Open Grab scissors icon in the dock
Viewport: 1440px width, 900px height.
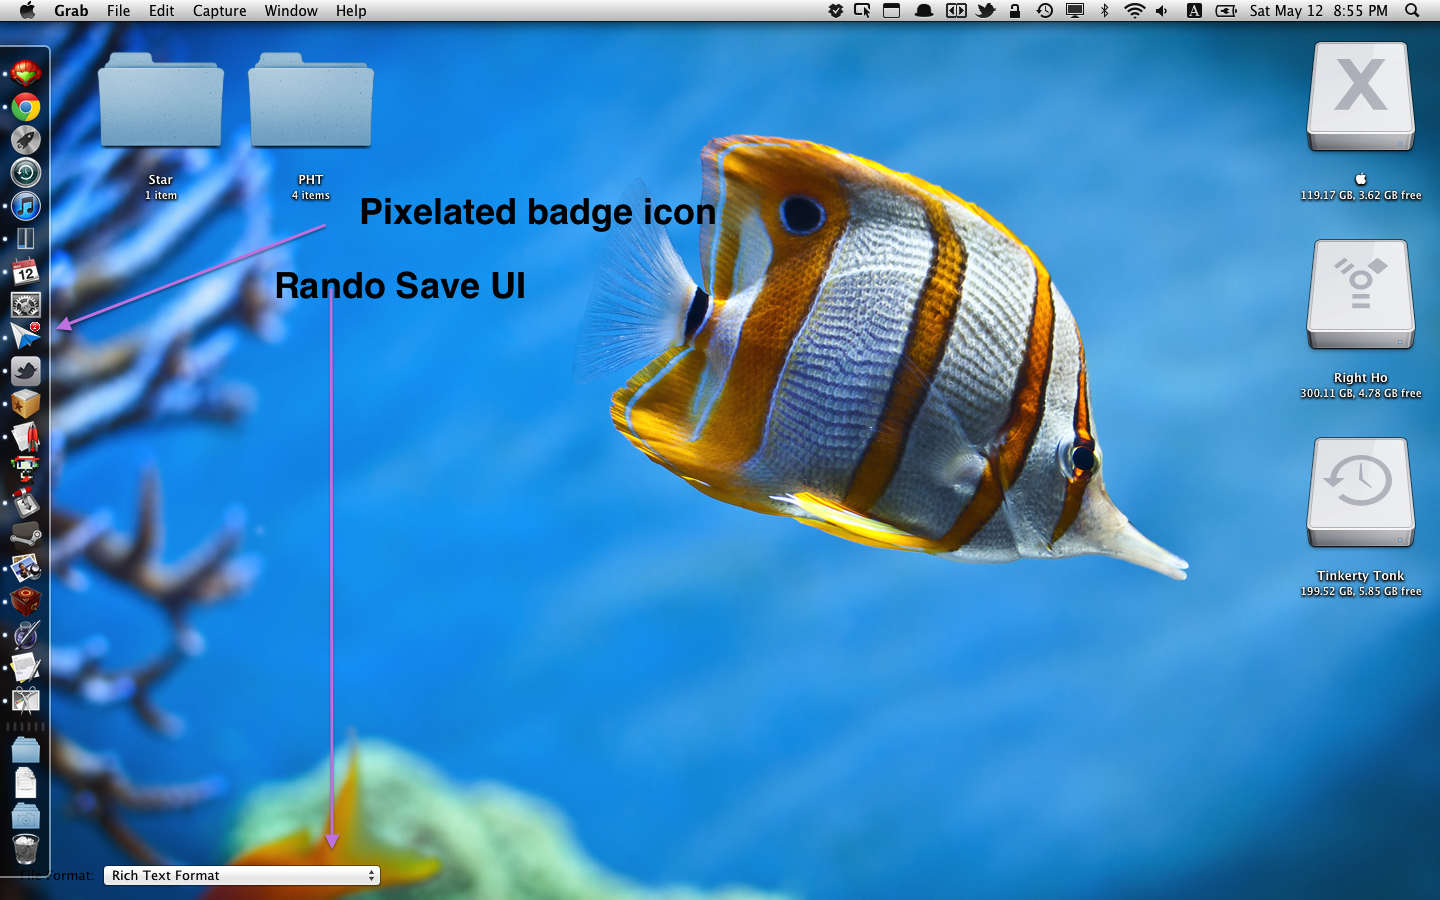pyautogui.click(x=26, y=701)
